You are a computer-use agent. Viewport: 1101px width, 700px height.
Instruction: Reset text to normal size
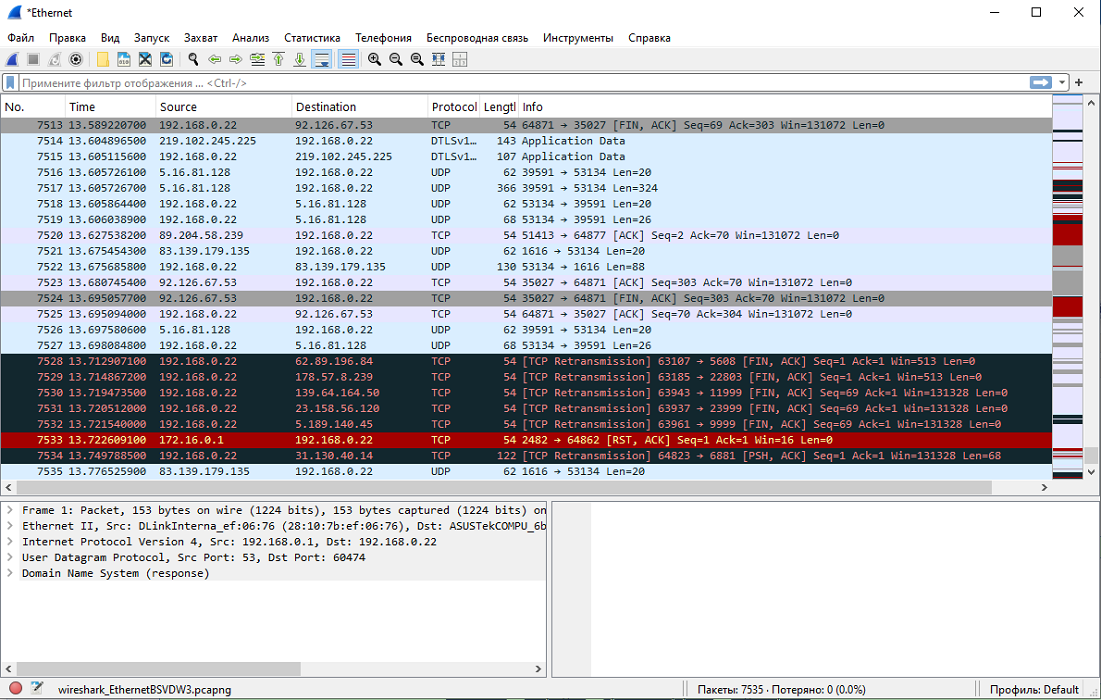pos(417,60)
